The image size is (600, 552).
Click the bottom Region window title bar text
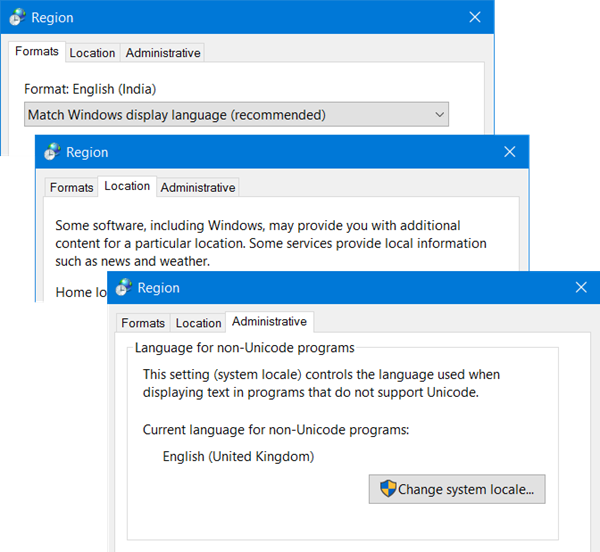point(158,288)
